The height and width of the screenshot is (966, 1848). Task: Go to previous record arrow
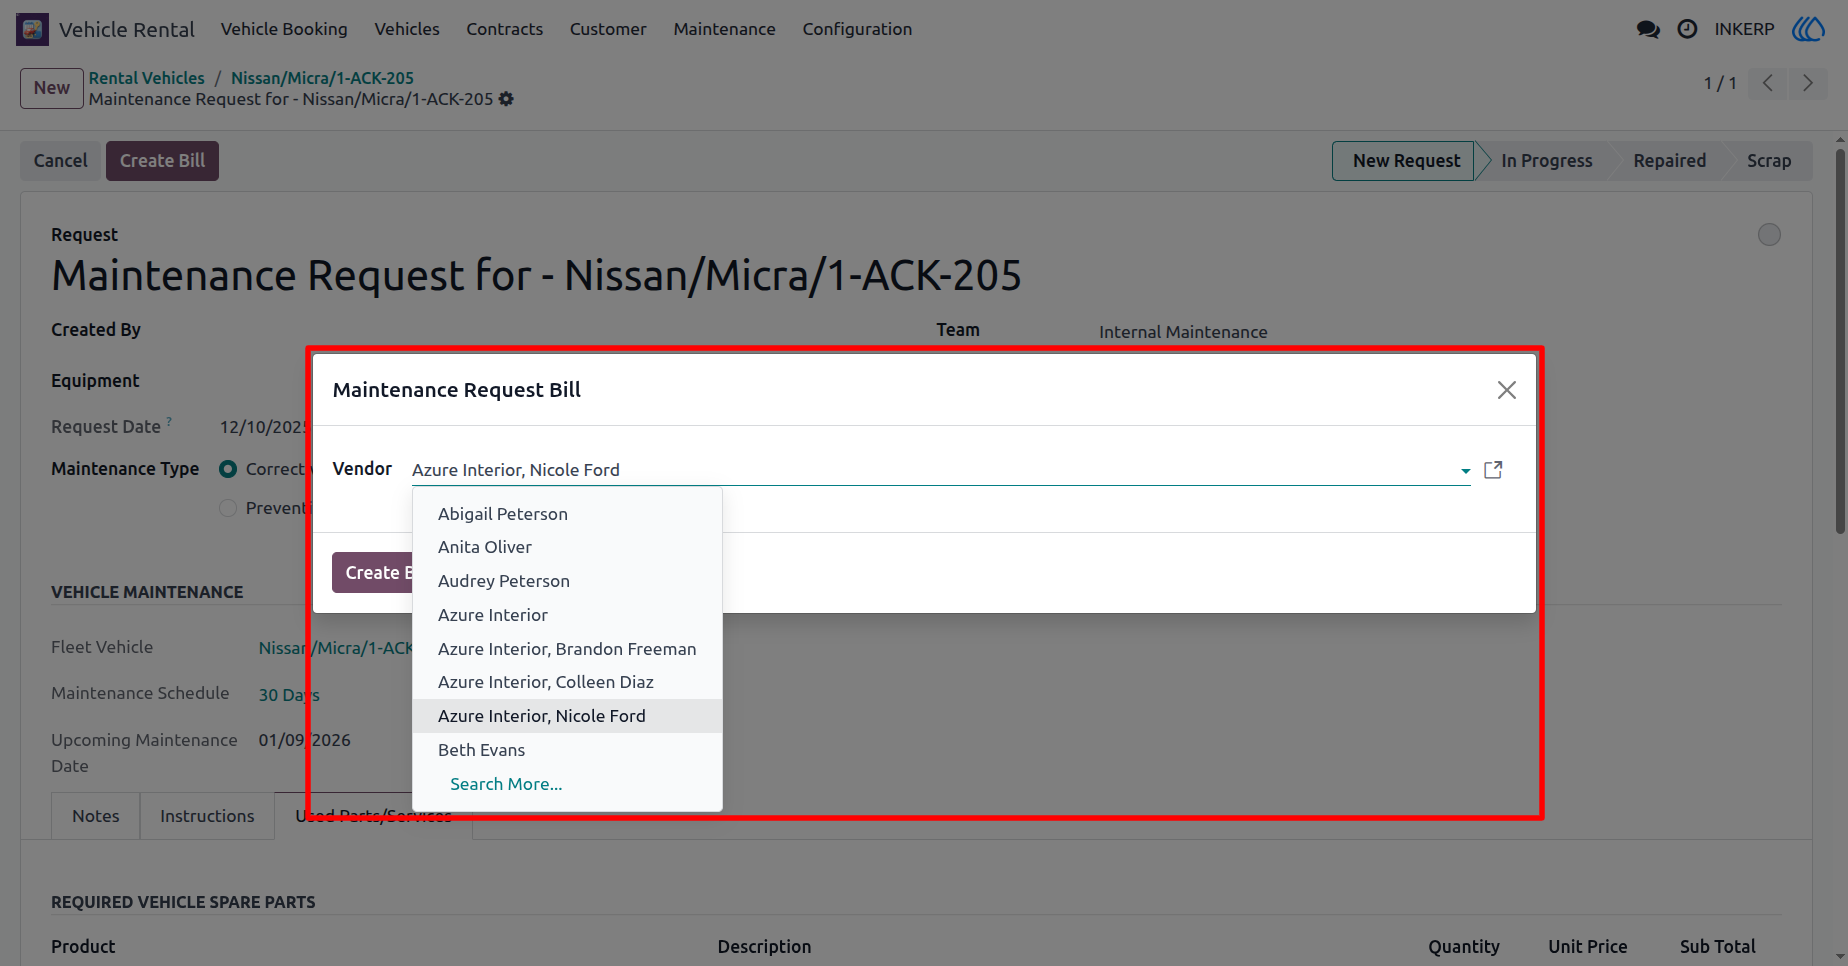[x=1768, y=83]
